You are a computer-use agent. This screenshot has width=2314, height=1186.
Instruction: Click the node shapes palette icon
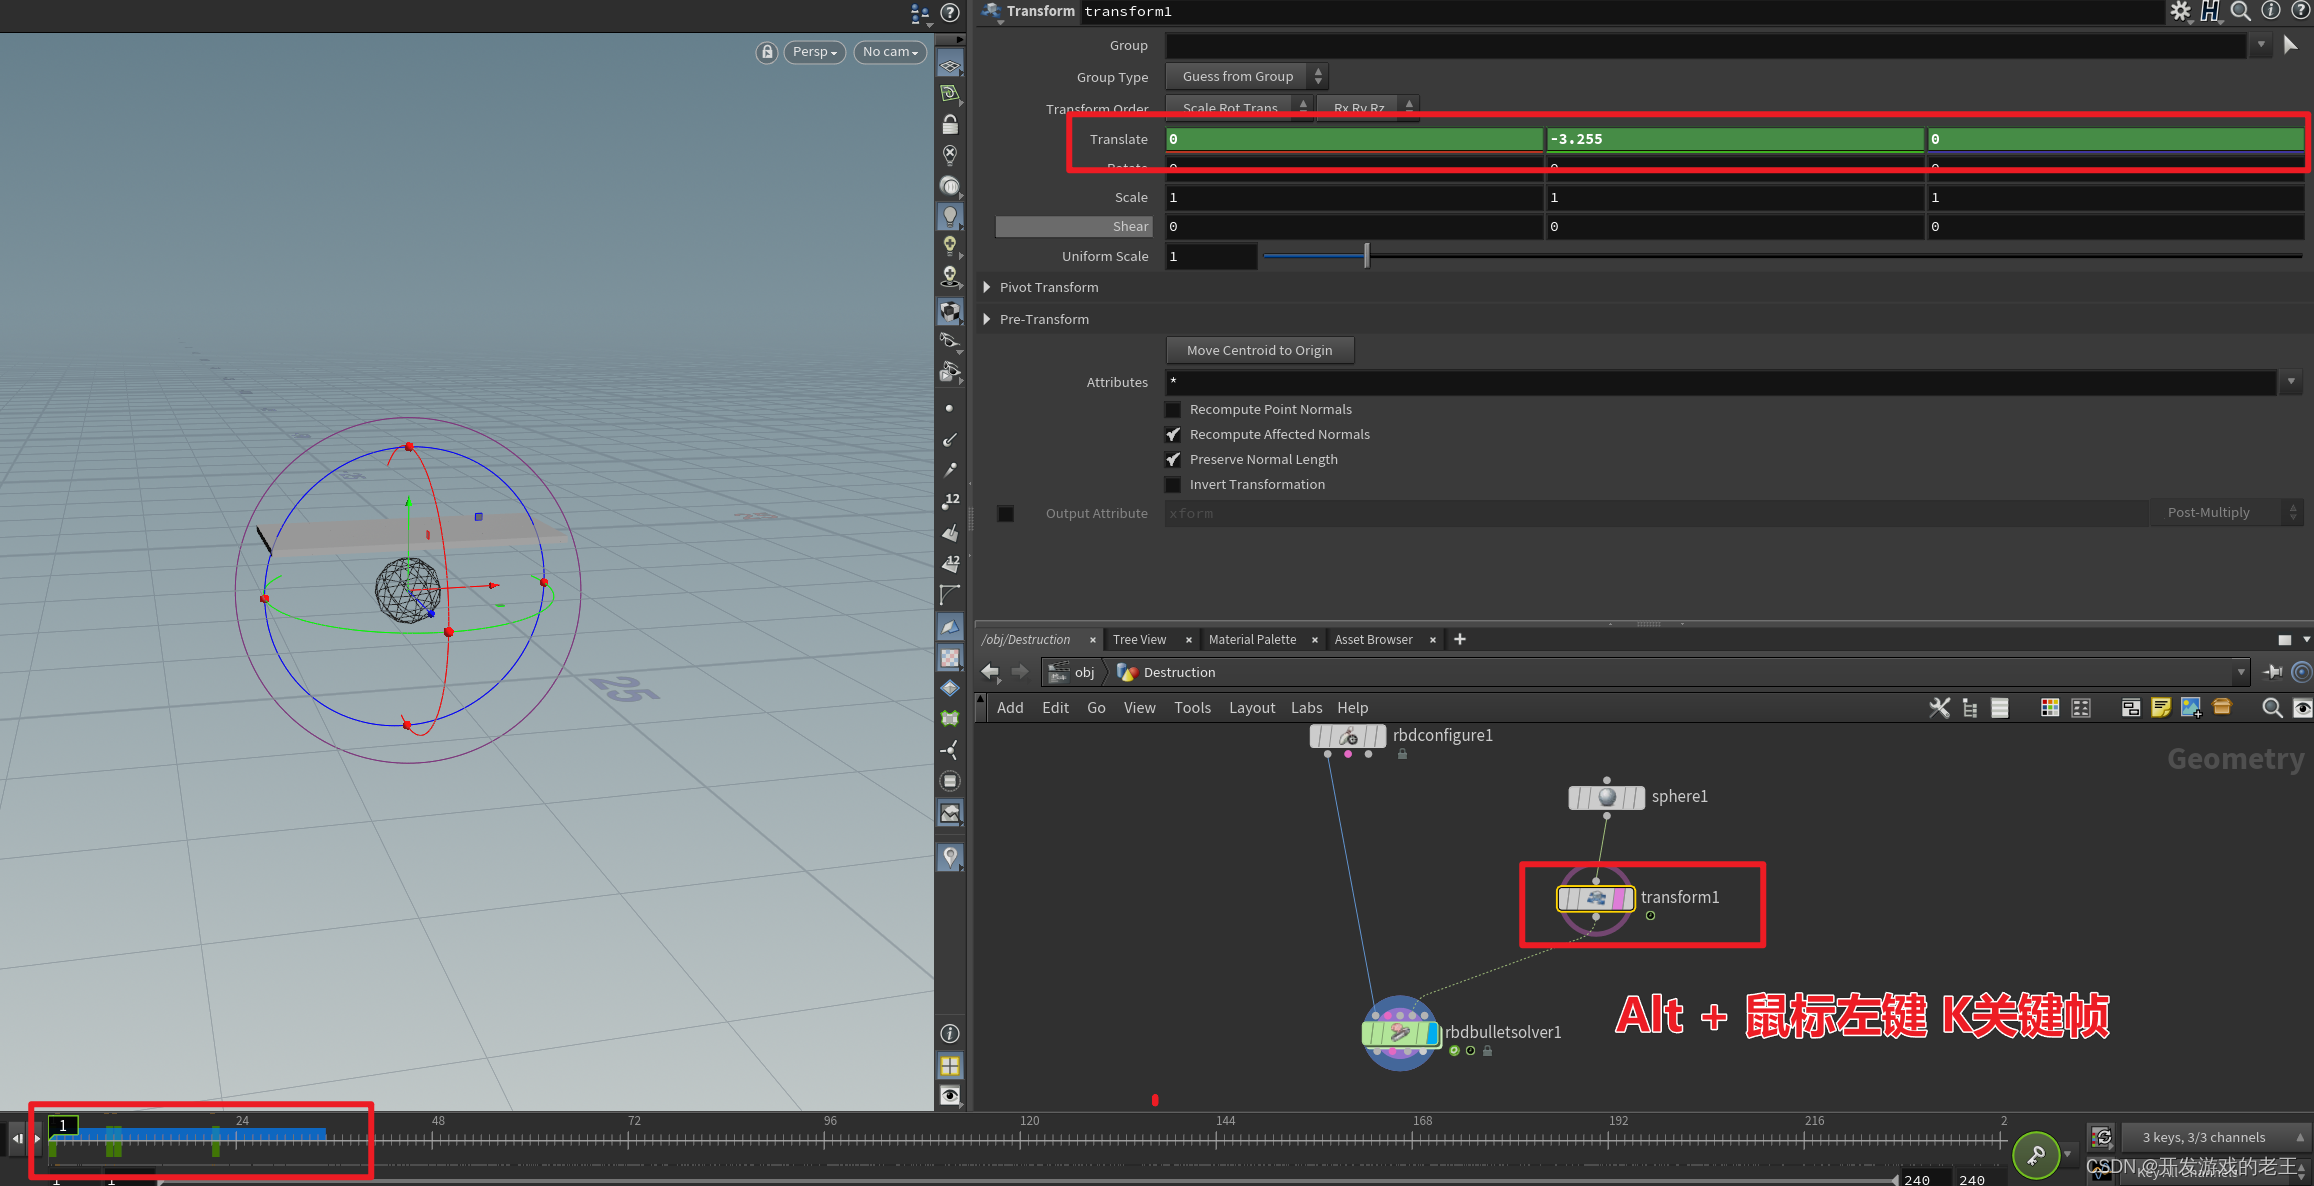2081,708
